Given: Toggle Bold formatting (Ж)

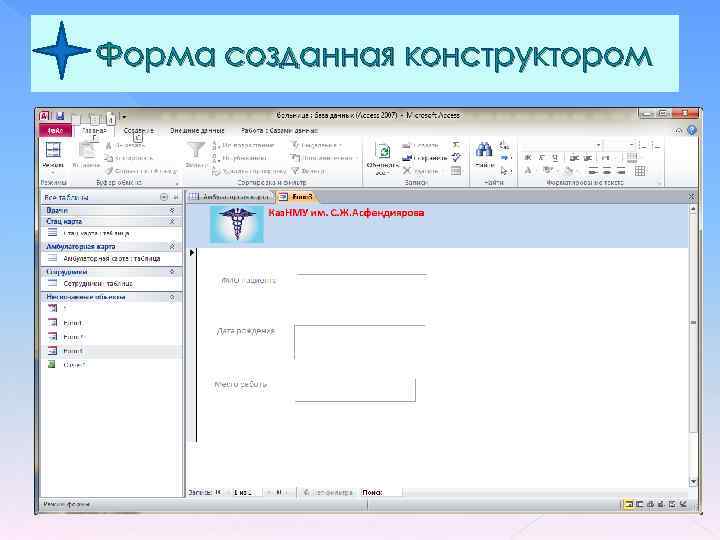Looking at the screenshot, I should [528, 158].
